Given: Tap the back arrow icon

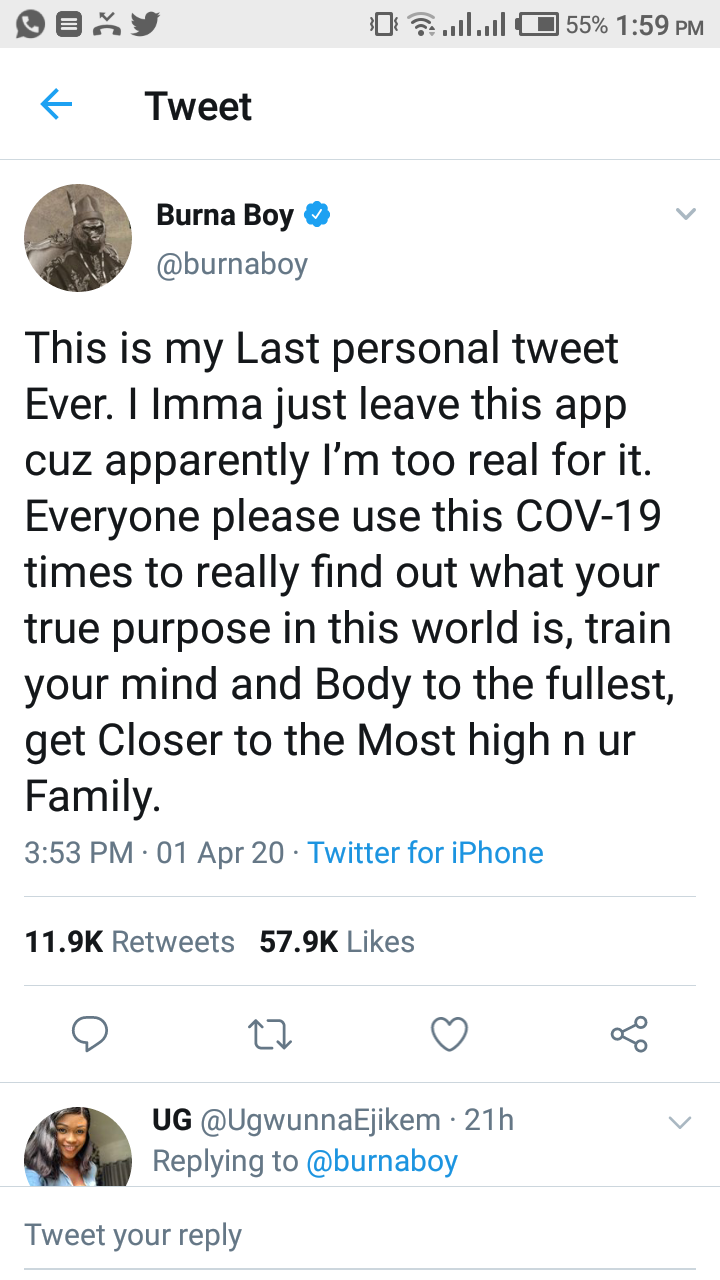Looking at the screenshot, I should [x=56, y=105].
